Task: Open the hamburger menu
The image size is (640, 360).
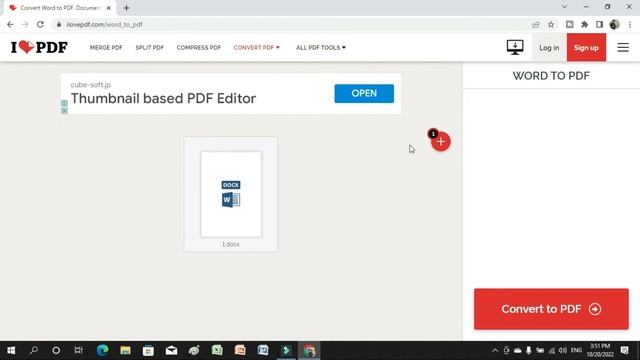Action: 623,47
